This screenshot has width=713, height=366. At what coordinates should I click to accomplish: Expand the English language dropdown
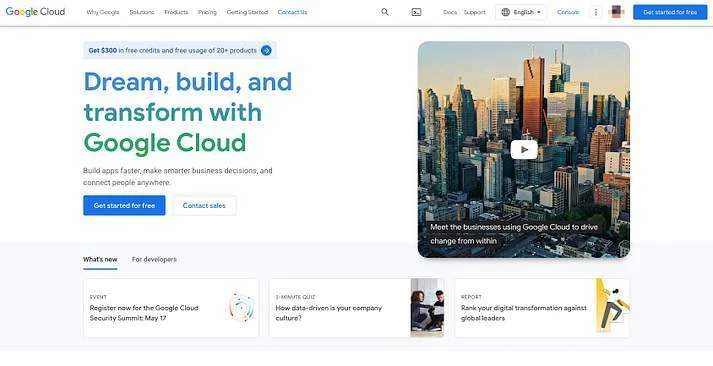[x=521, y=12]
